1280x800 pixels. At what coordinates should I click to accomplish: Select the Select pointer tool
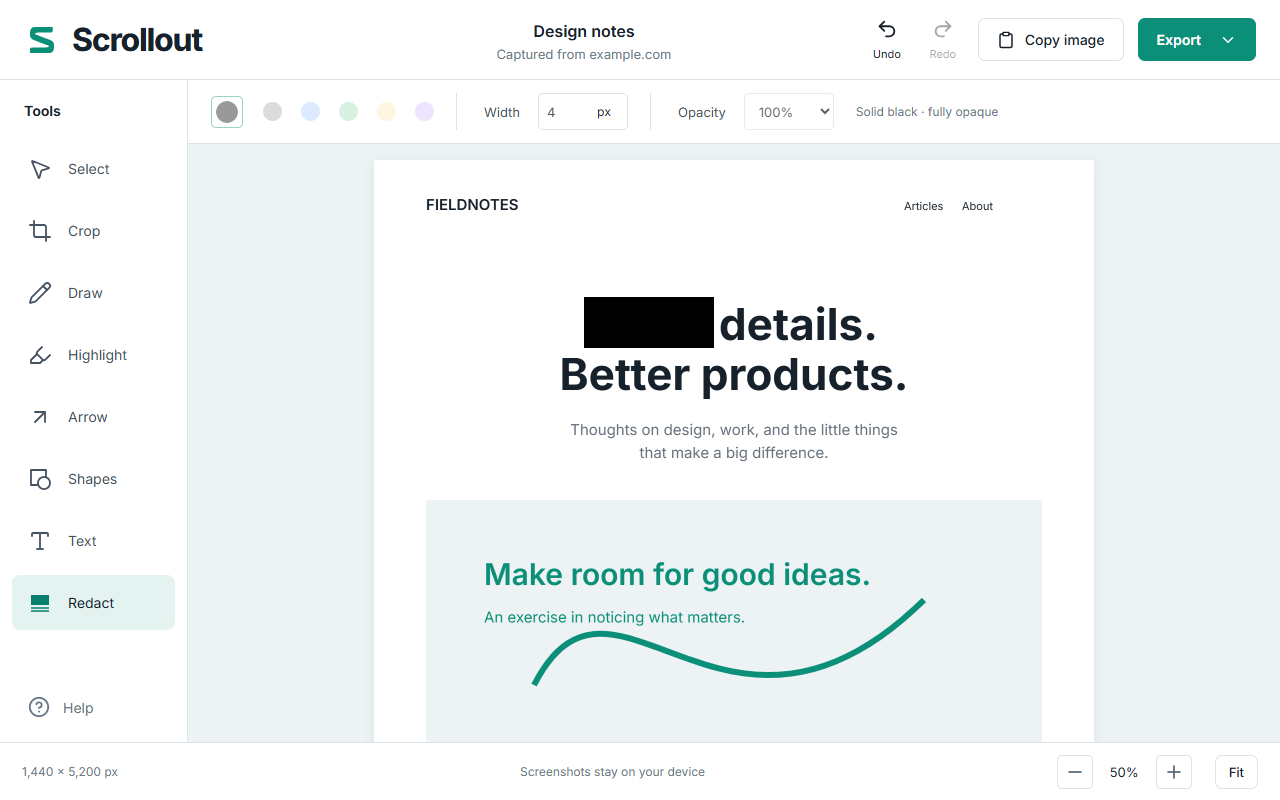(93, 169)
